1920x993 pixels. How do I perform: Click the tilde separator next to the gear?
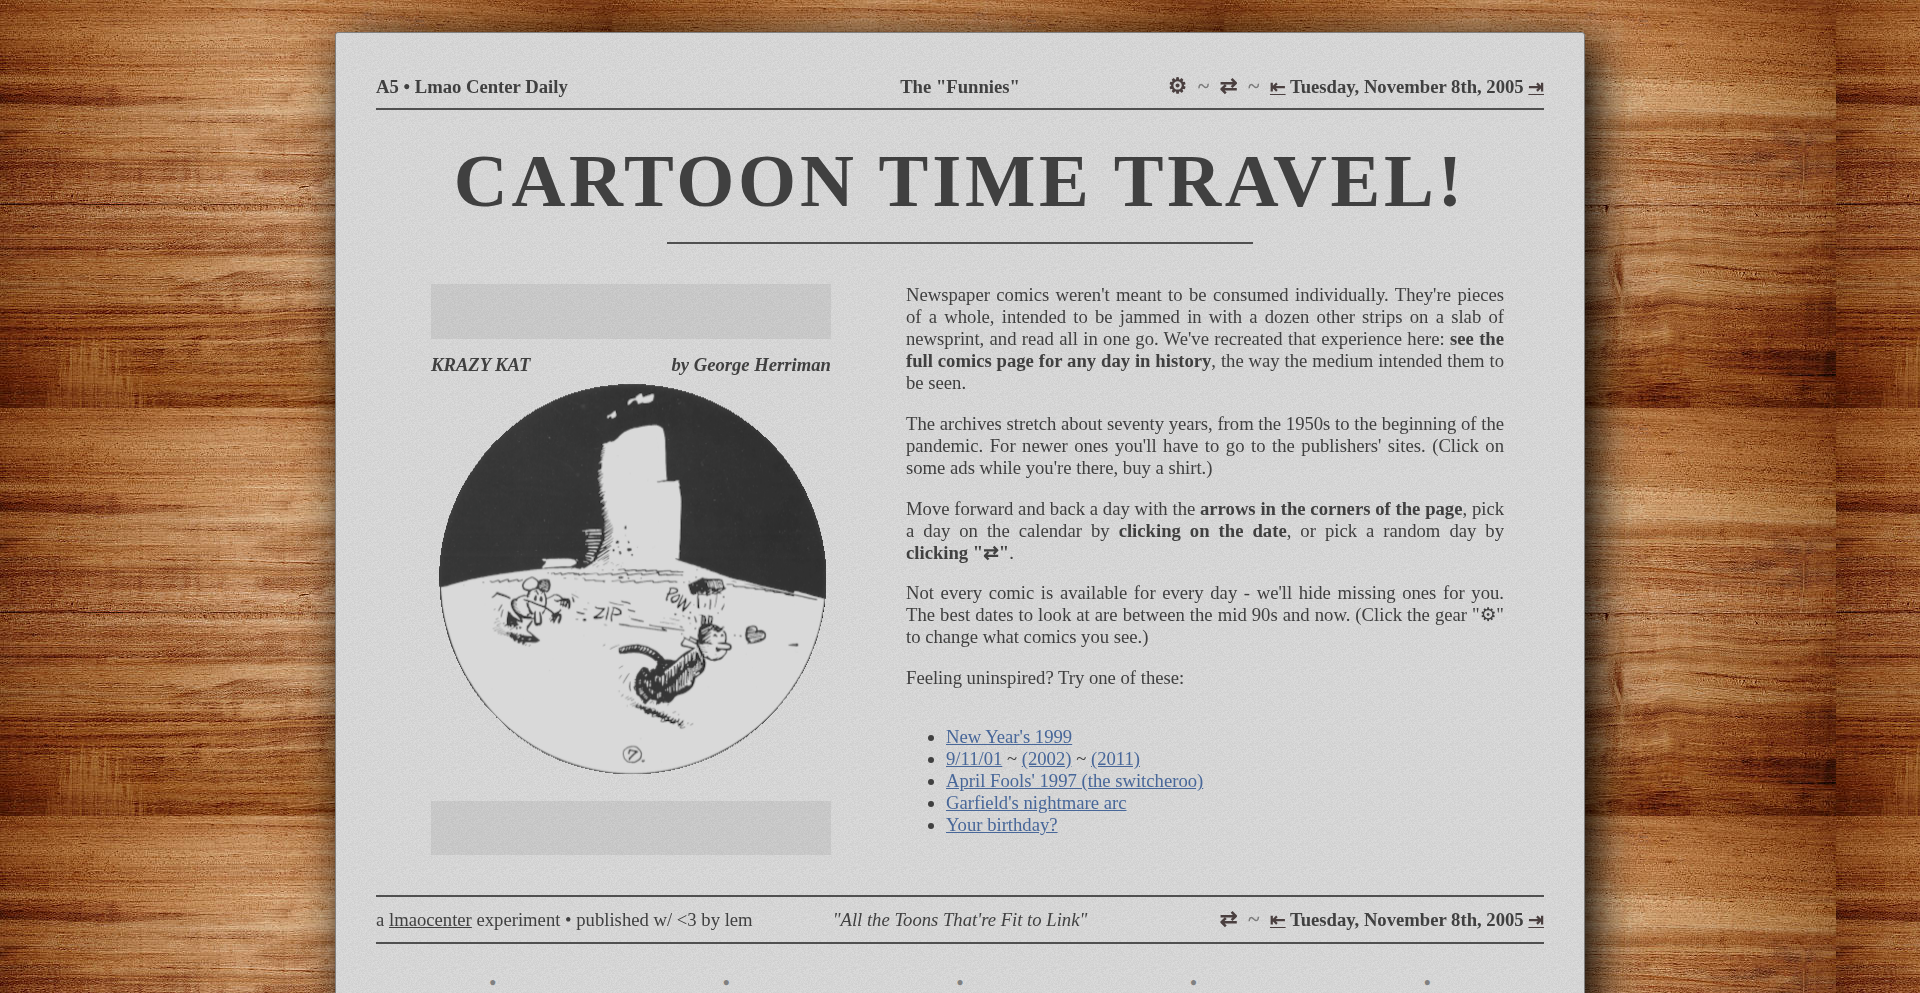(x=1204, y=87)
